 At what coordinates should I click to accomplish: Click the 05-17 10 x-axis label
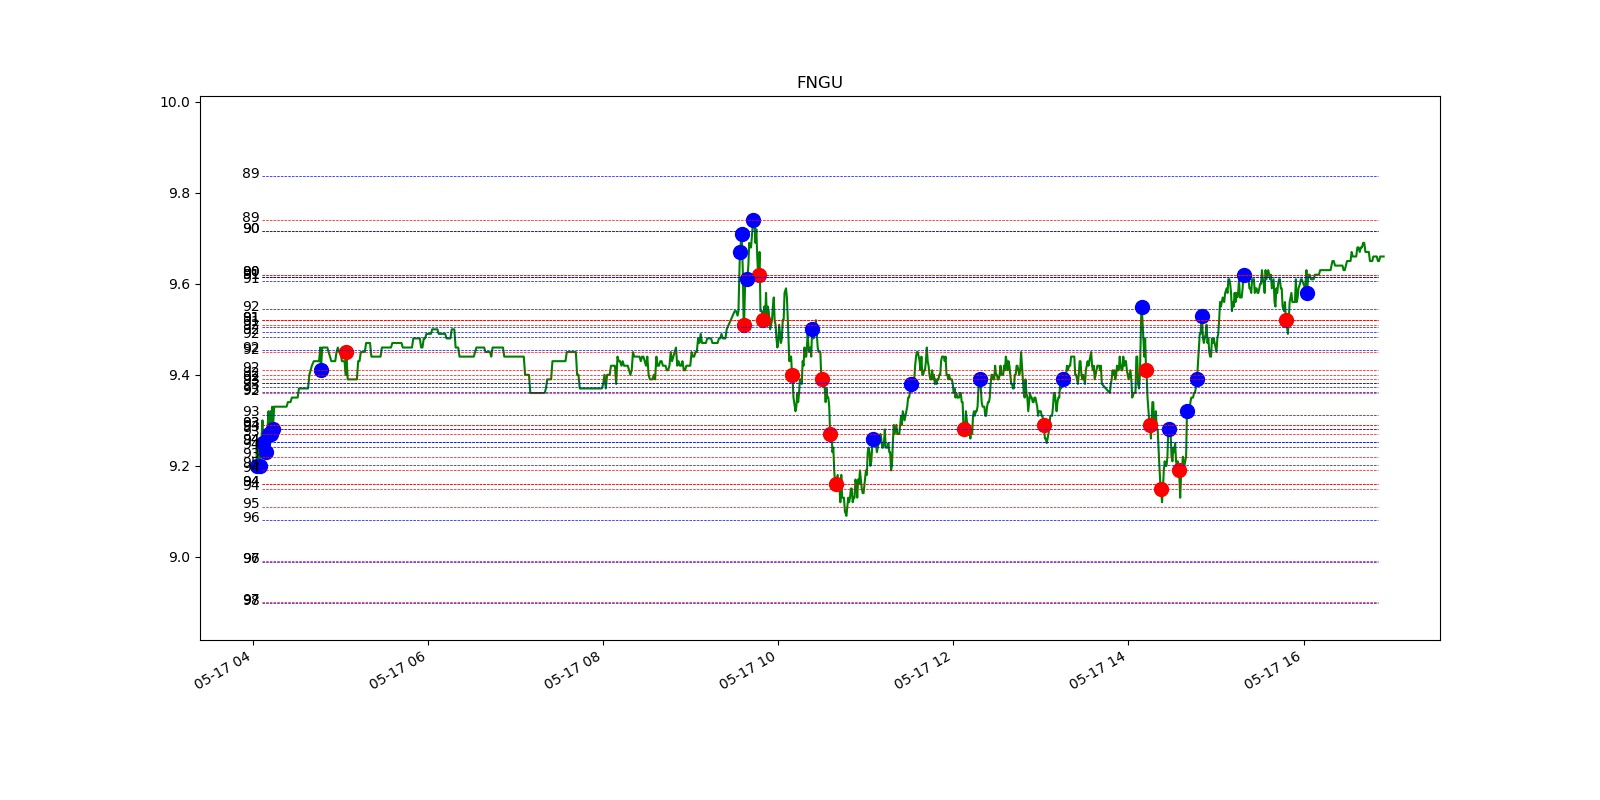pyautogui.click(x=748, y=668)
